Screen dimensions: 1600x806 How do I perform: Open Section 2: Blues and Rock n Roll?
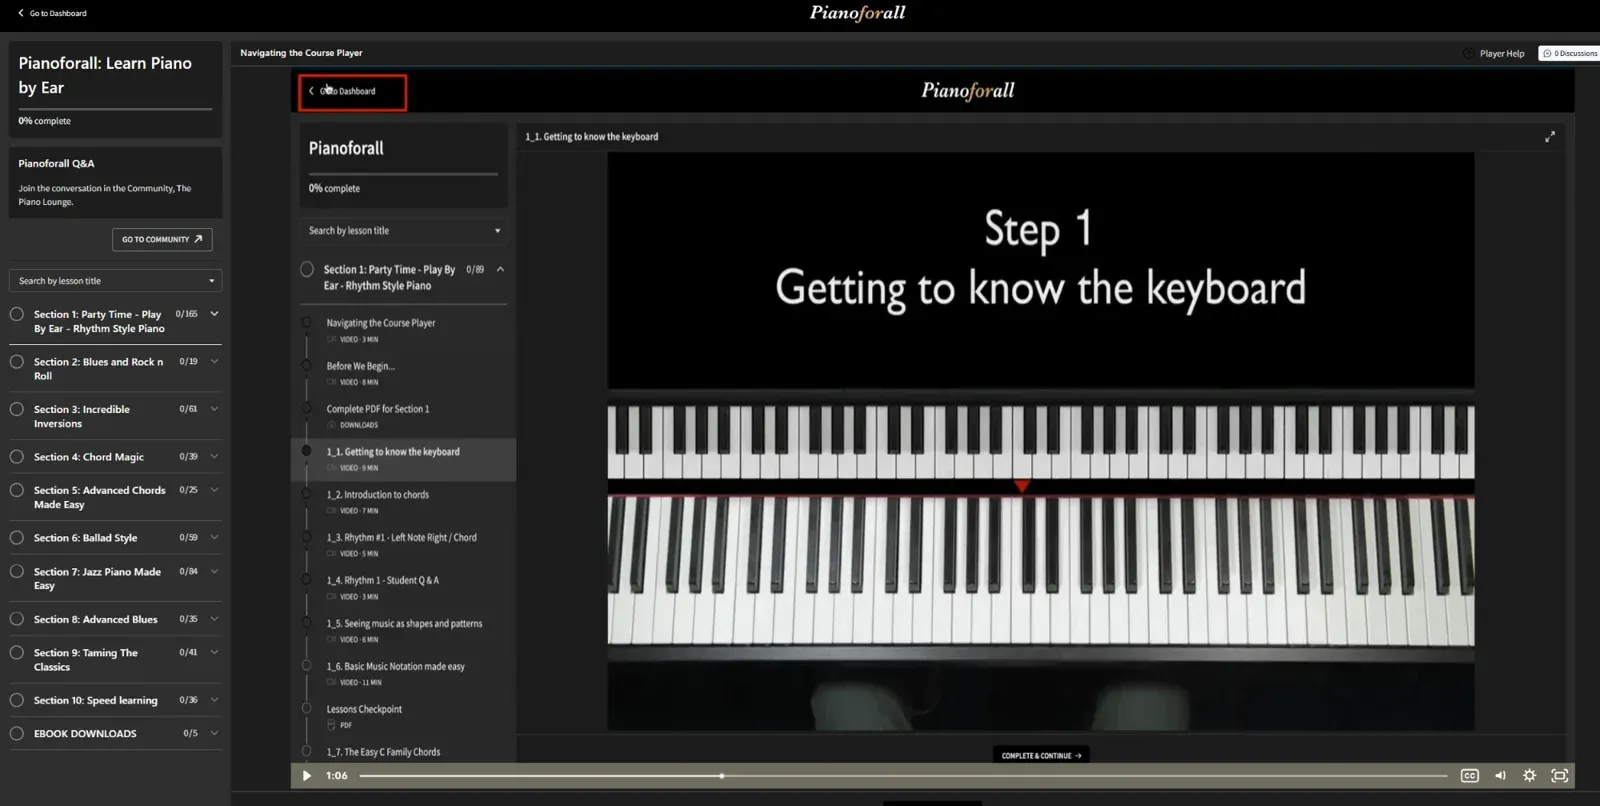tap(98, 369)
